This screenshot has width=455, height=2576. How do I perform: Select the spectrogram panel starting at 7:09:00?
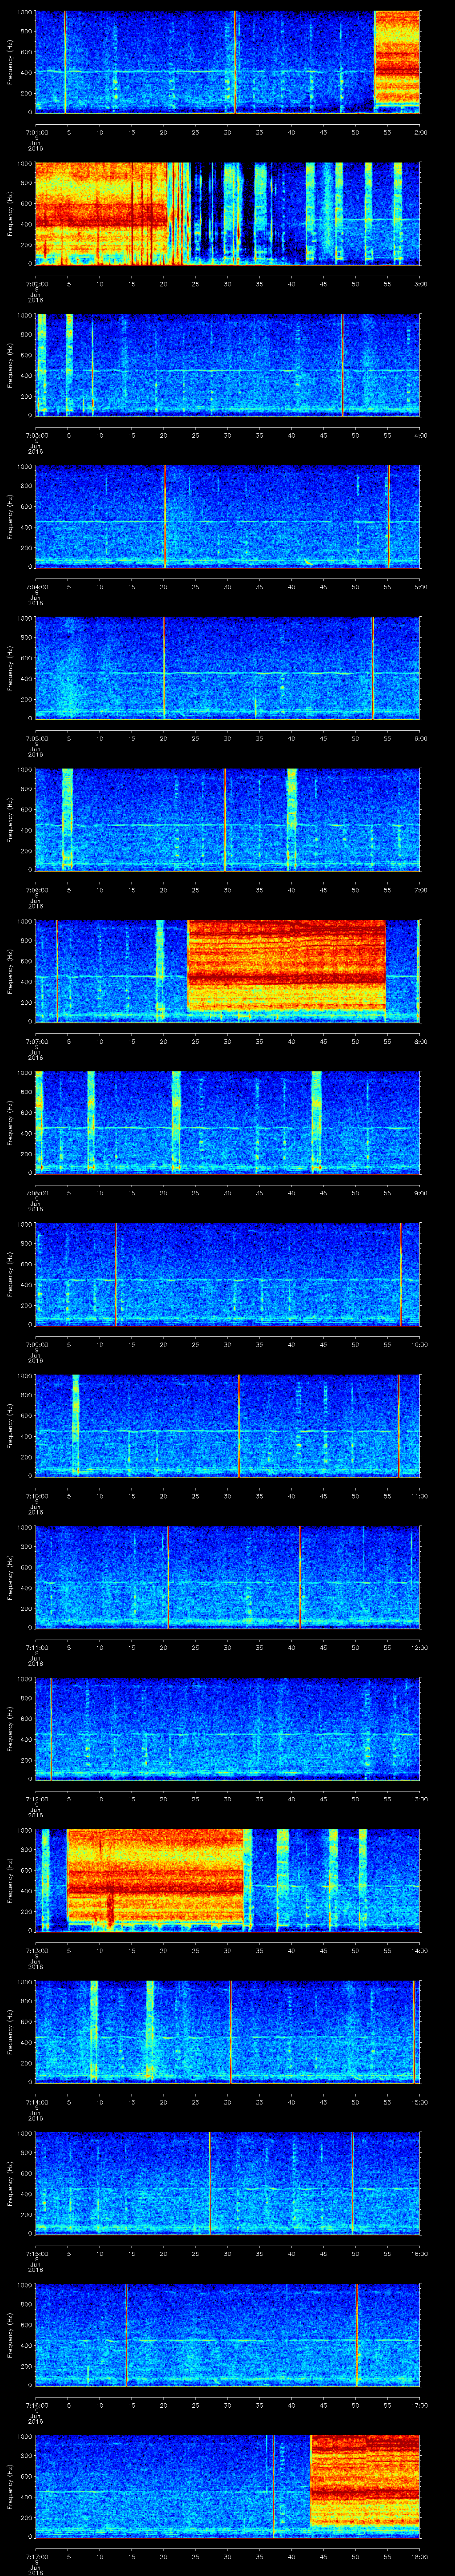point(228,1275)
